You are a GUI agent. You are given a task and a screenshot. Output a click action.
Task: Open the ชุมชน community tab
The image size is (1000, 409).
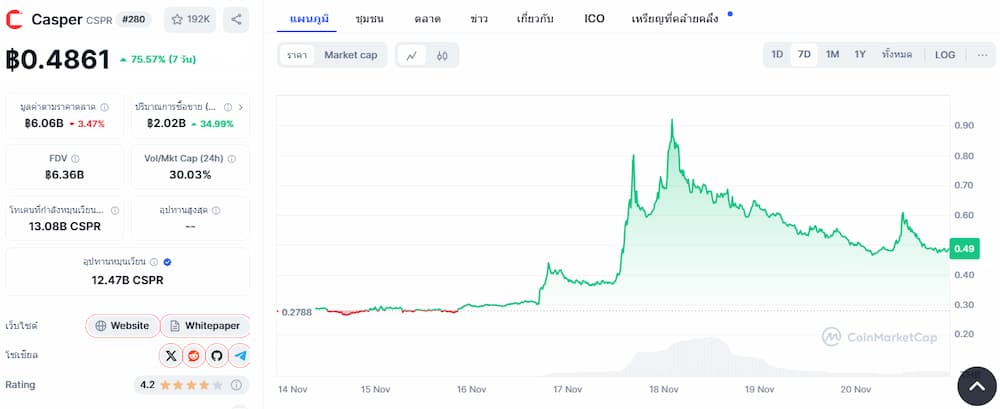(369, 19)
